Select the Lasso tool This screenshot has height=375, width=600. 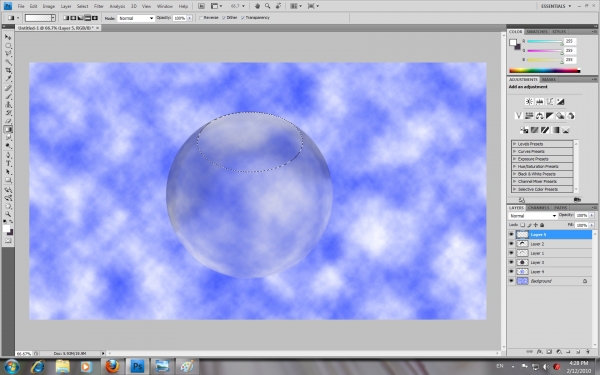[8, 54]
